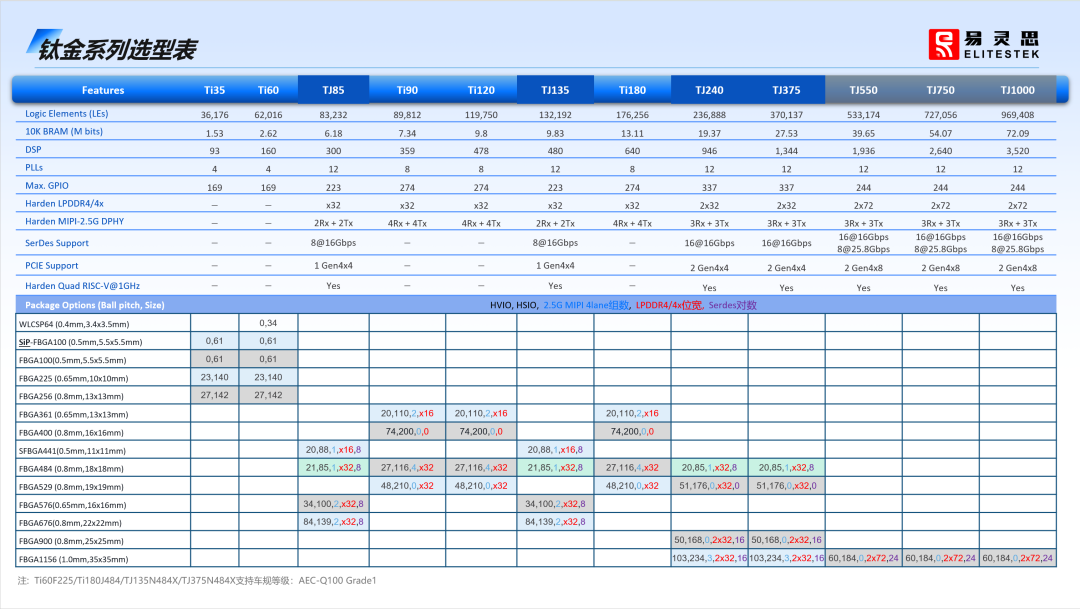The height and width of the screenshot is (609, 1080).
Task: Click the 10K BRAM (M bits) row label
Action: tap(64, 132)
